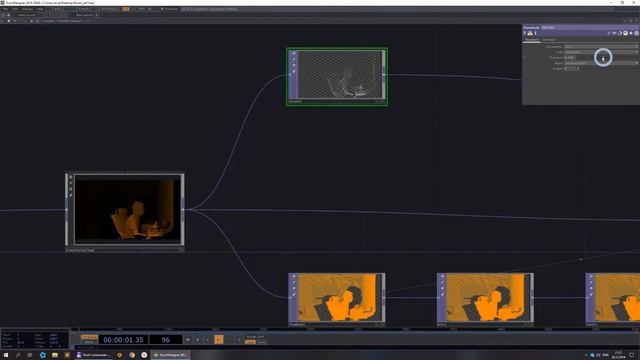Open the File menu

(x=5, y=9)
